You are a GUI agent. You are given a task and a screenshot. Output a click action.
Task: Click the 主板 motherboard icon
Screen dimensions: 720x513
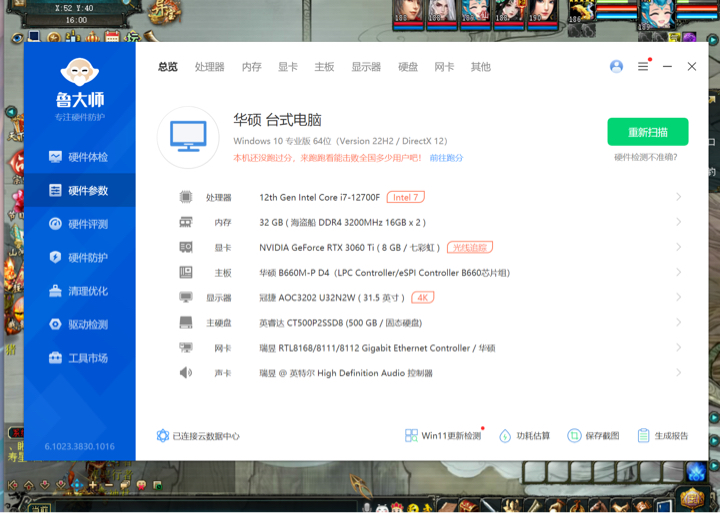186,272
